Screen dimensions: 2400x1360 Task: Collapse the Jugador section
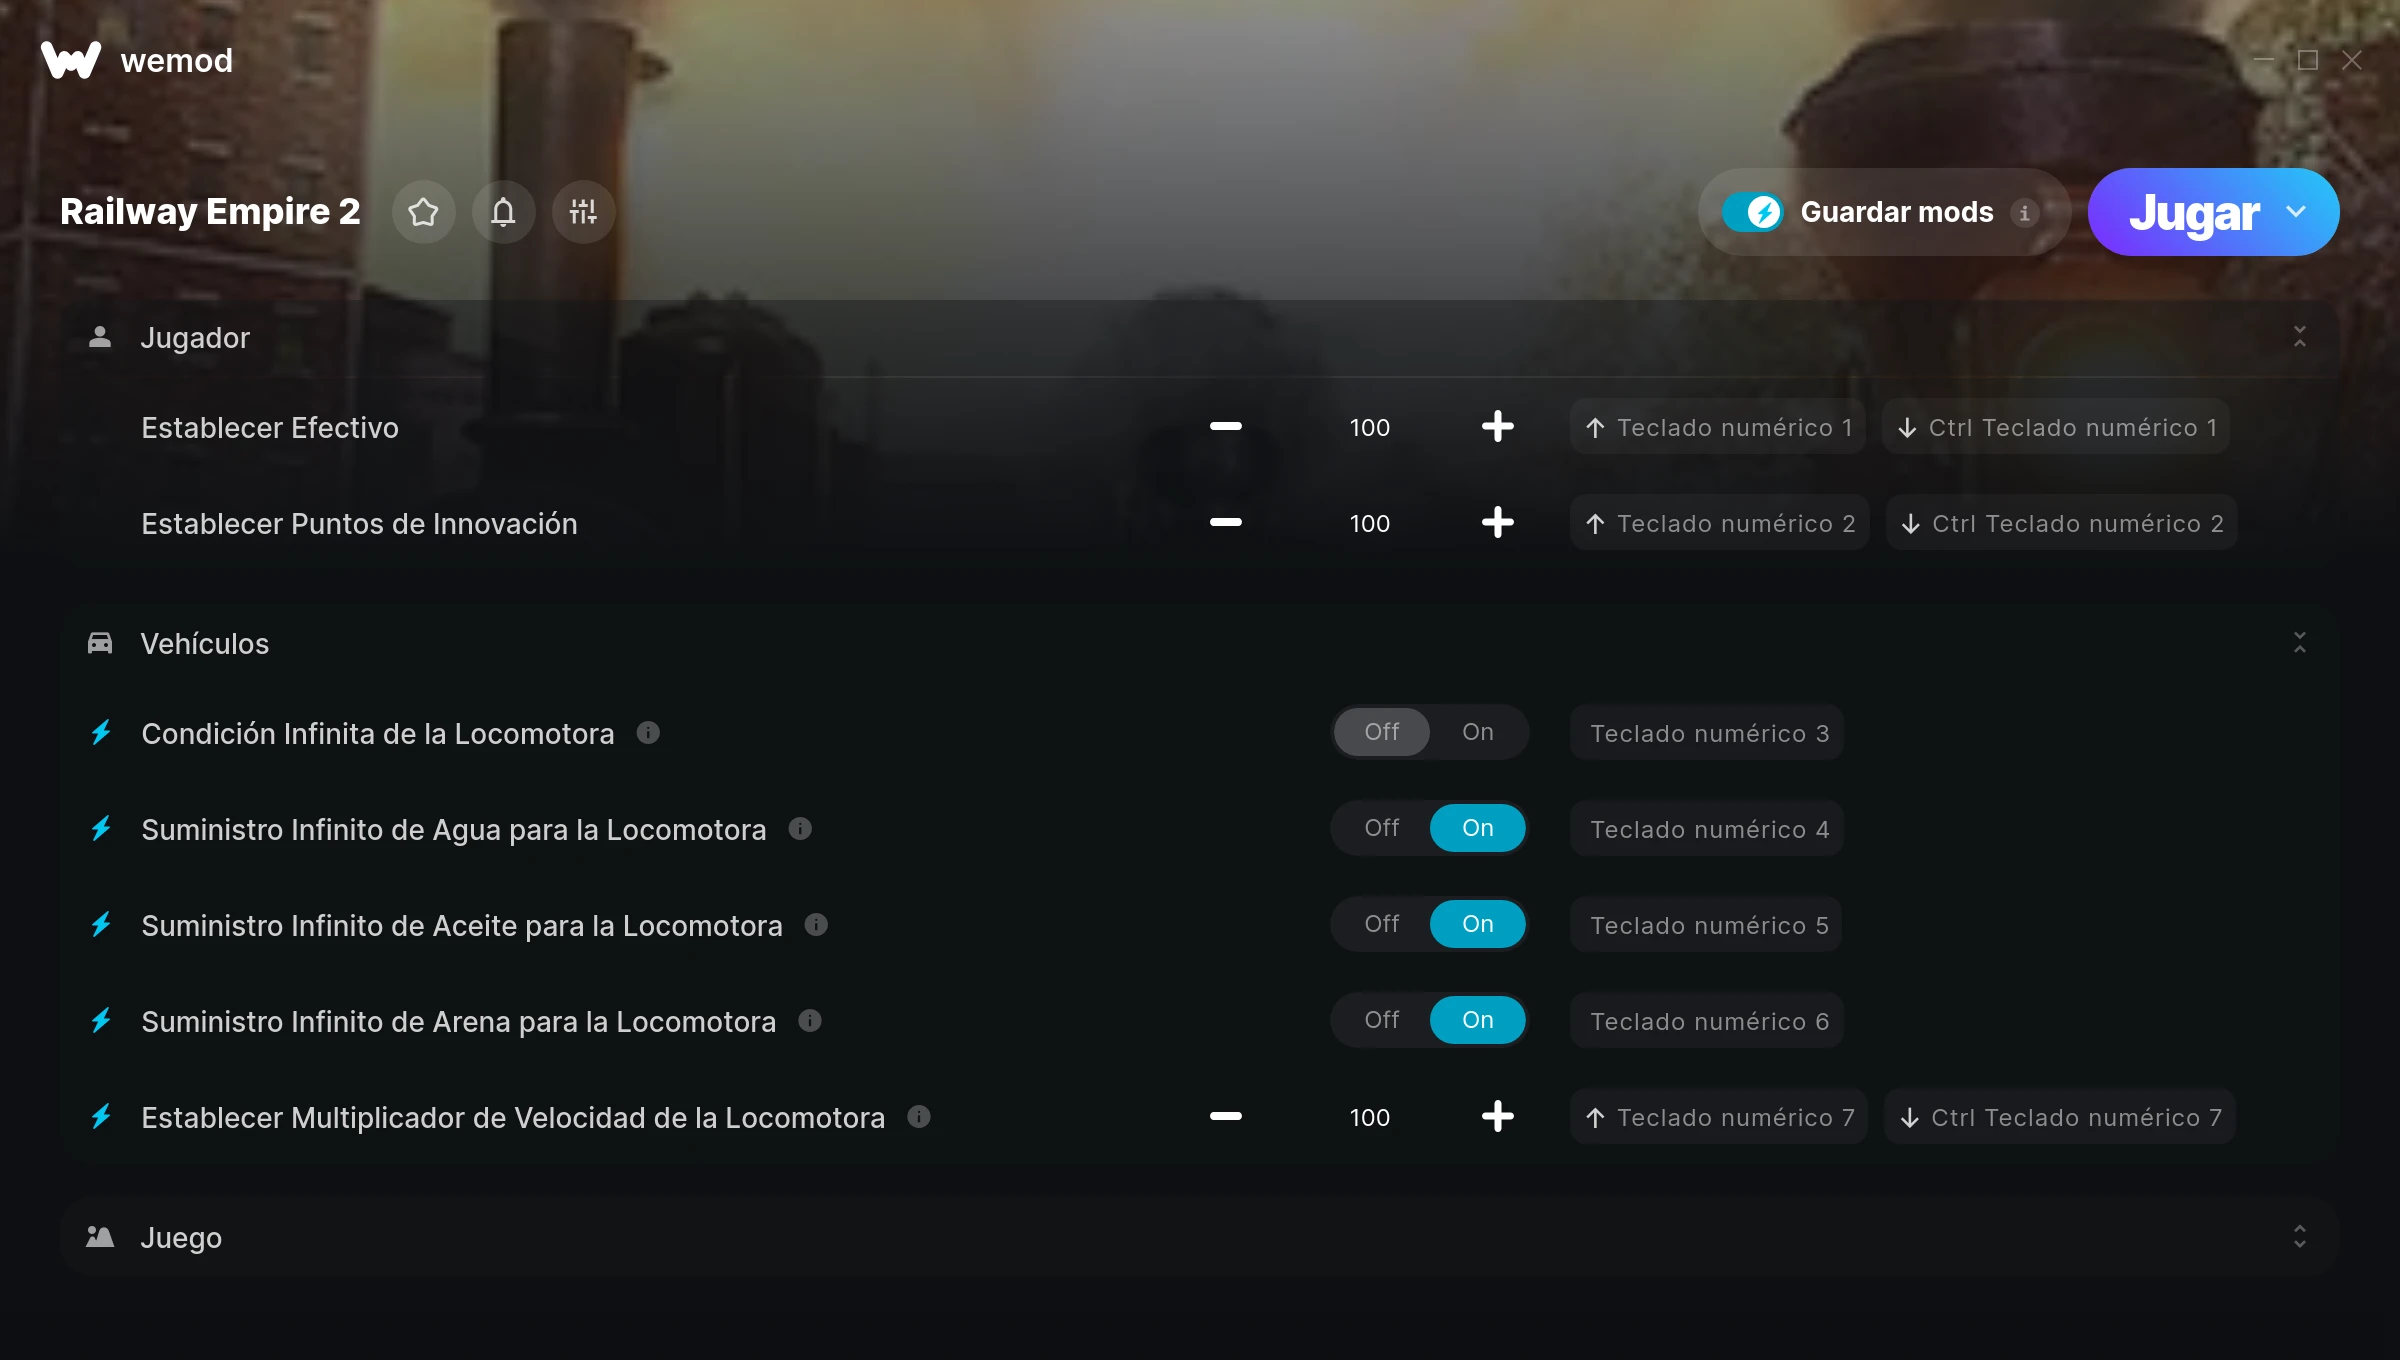point(2299,337)
